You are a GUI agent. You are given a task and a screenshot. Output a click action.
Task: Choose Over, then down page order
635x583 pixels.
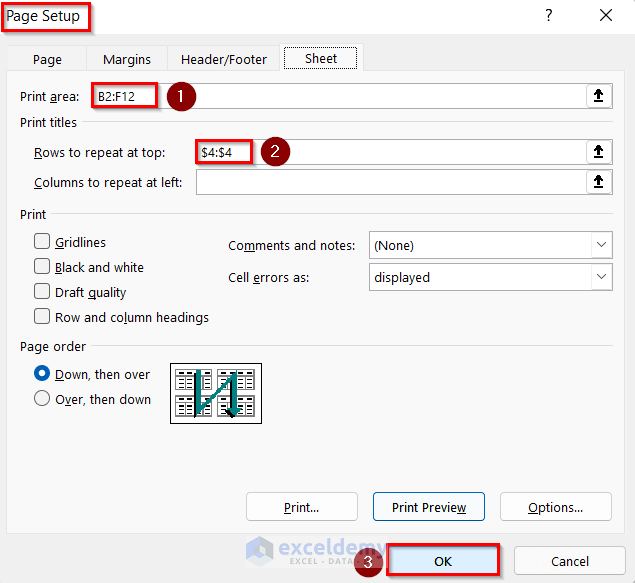[42, 398]
